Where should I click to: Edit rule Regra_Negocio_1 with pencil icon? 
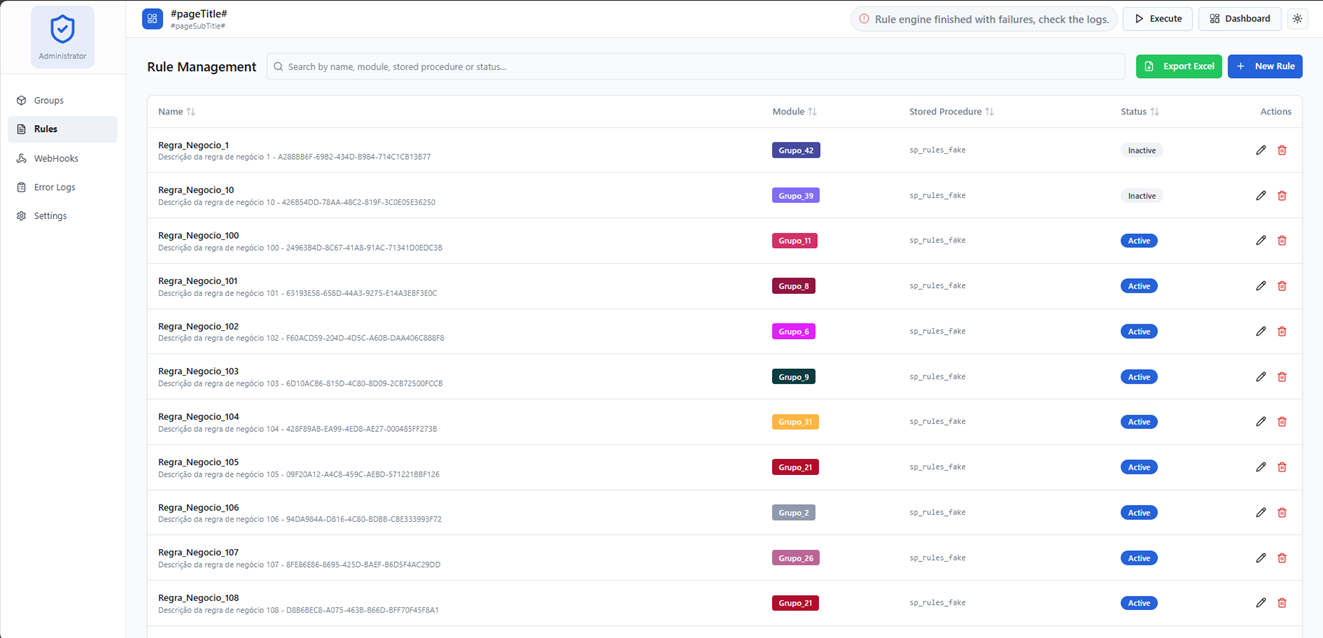coord(1261,150)
